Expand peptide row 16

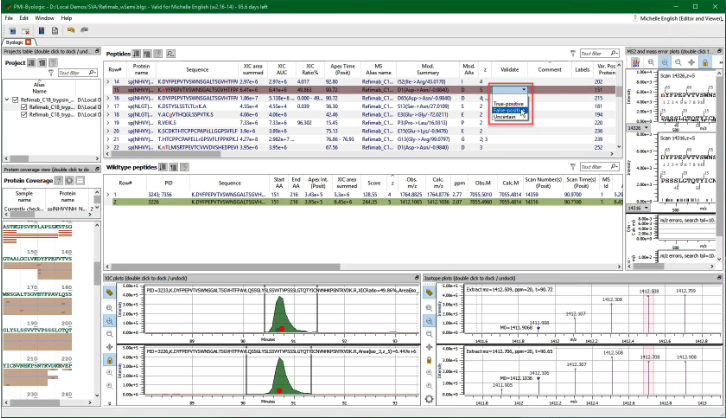pos(108,98)
